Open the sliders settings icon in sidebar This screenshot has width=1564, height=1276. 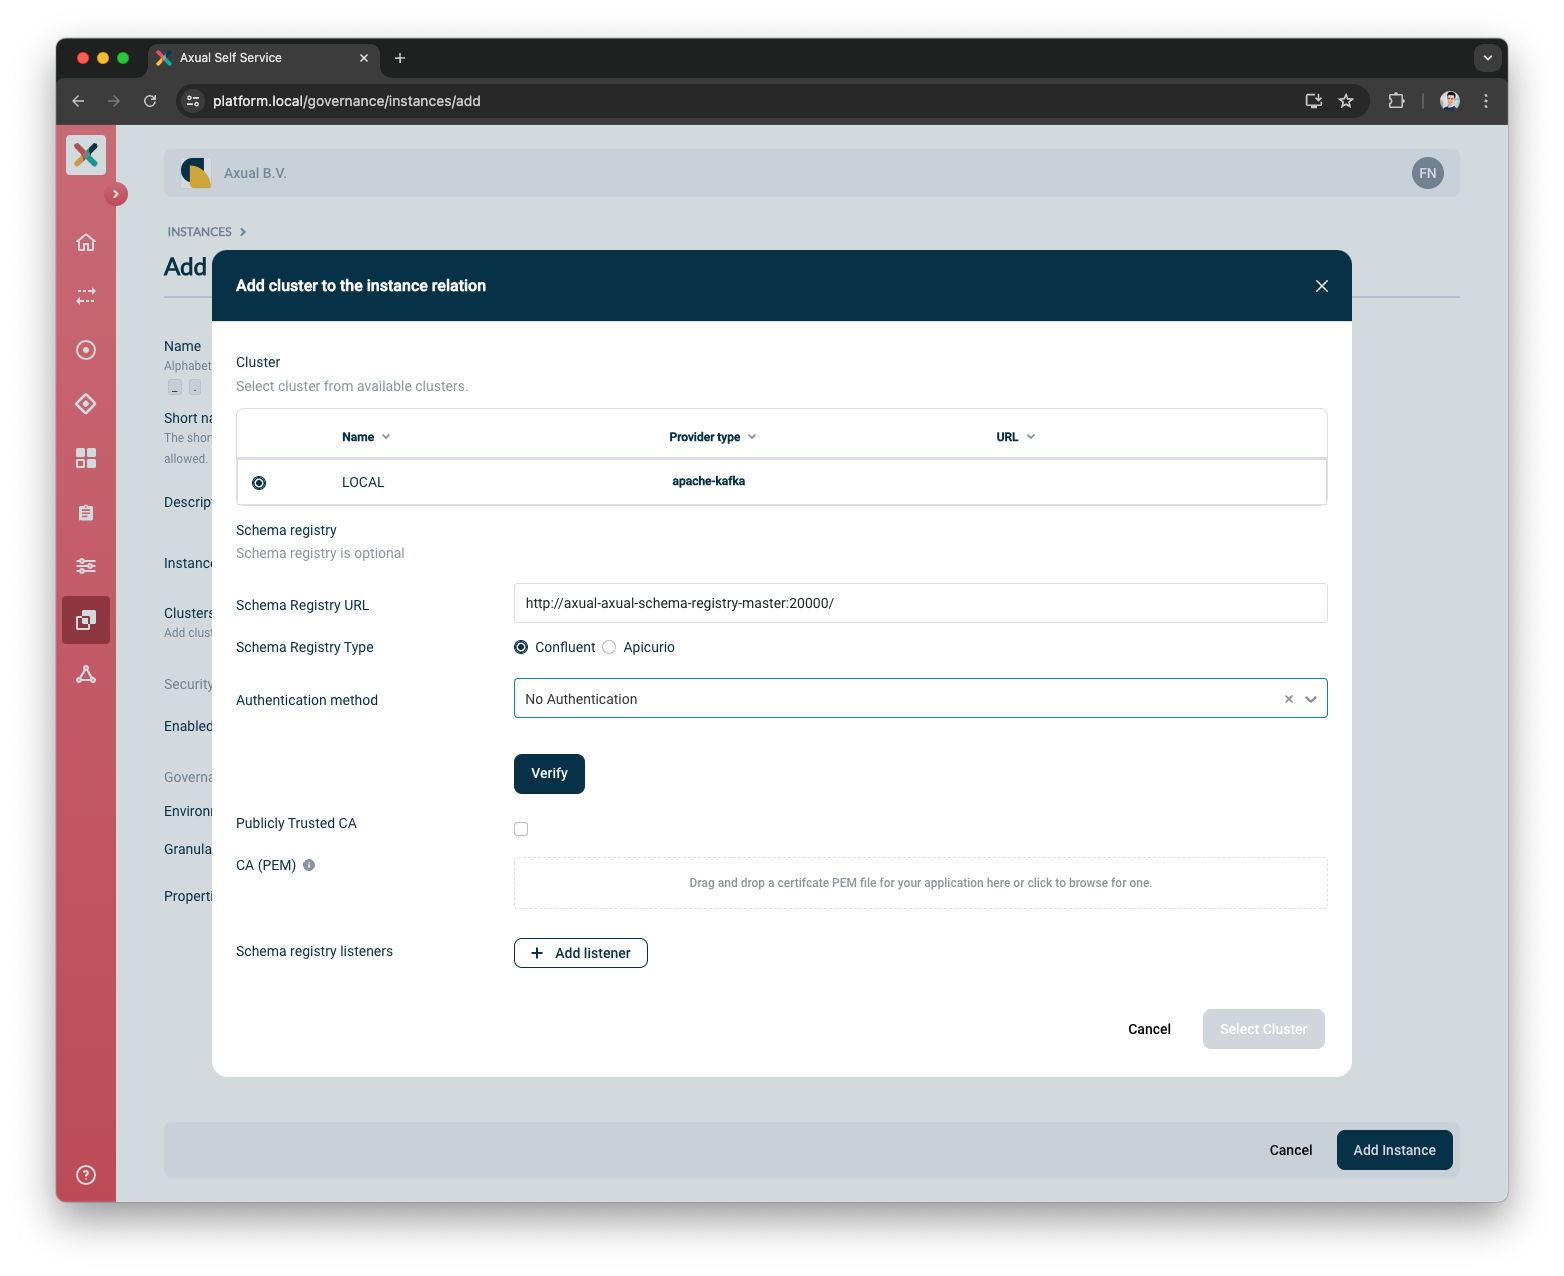[x=86, y=566]
